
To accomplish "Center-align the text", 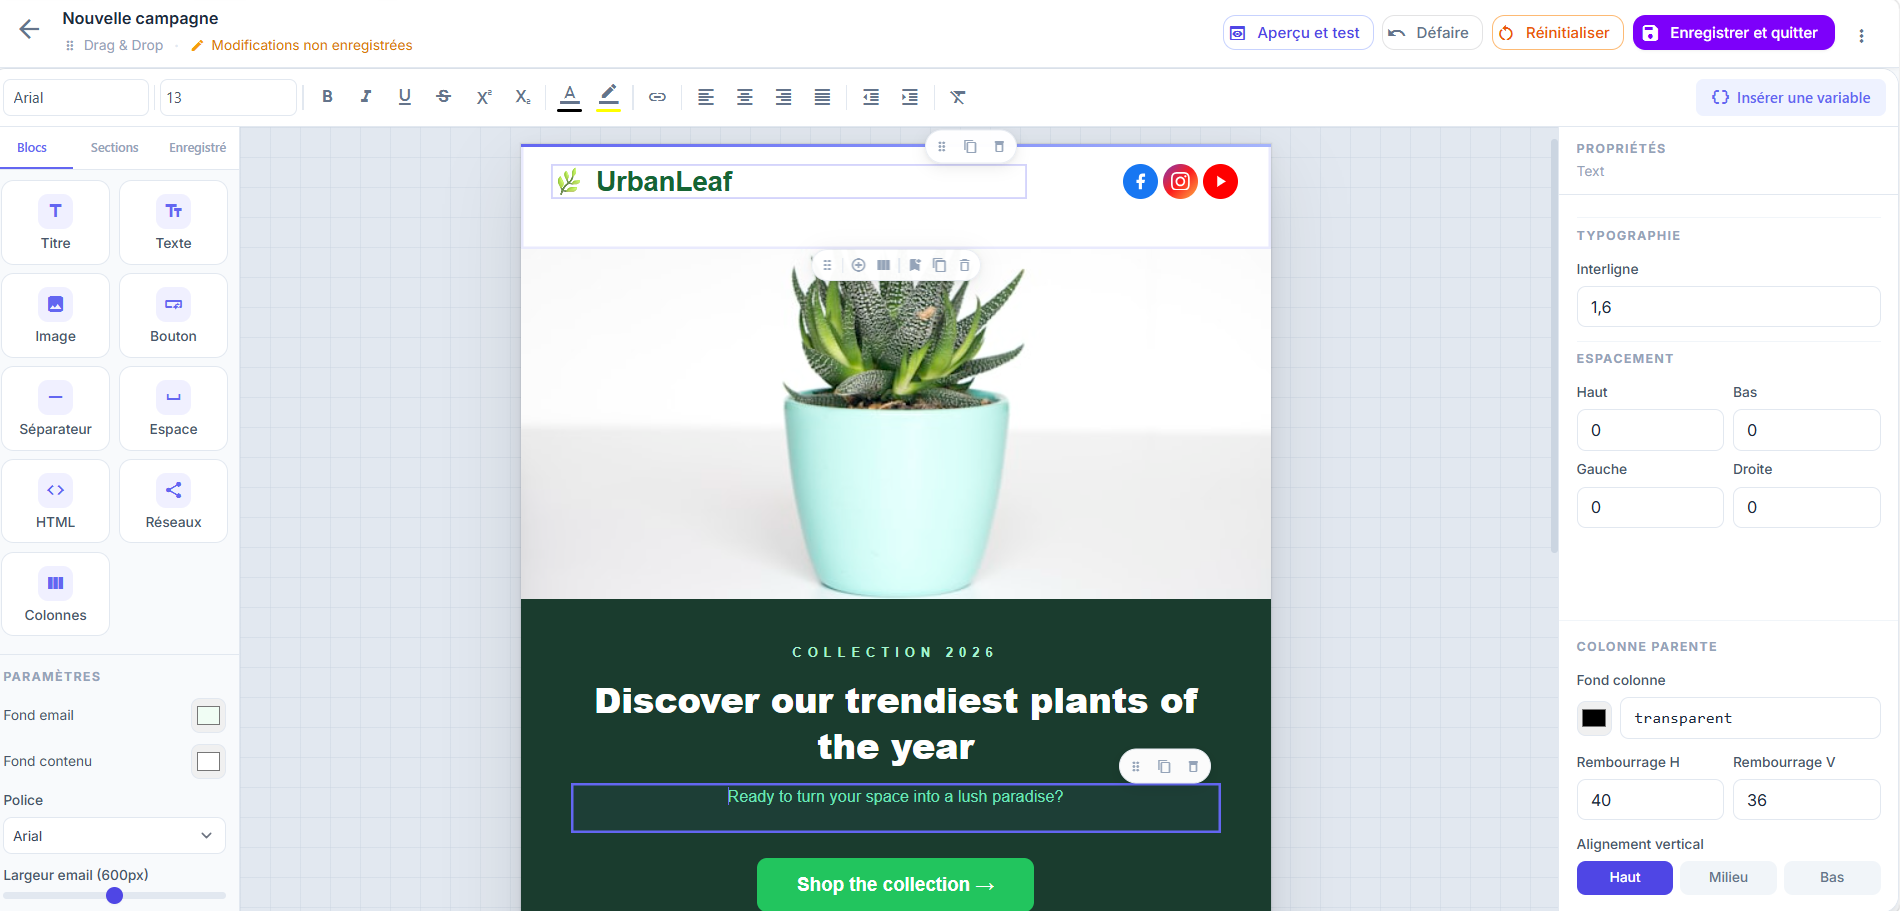I will click(745, 97).
